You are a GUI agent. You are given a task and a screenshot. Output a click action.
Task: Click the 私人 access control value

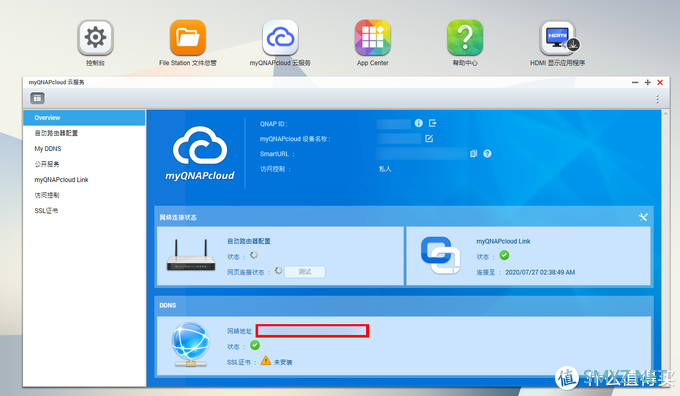[x=385, y=169]
